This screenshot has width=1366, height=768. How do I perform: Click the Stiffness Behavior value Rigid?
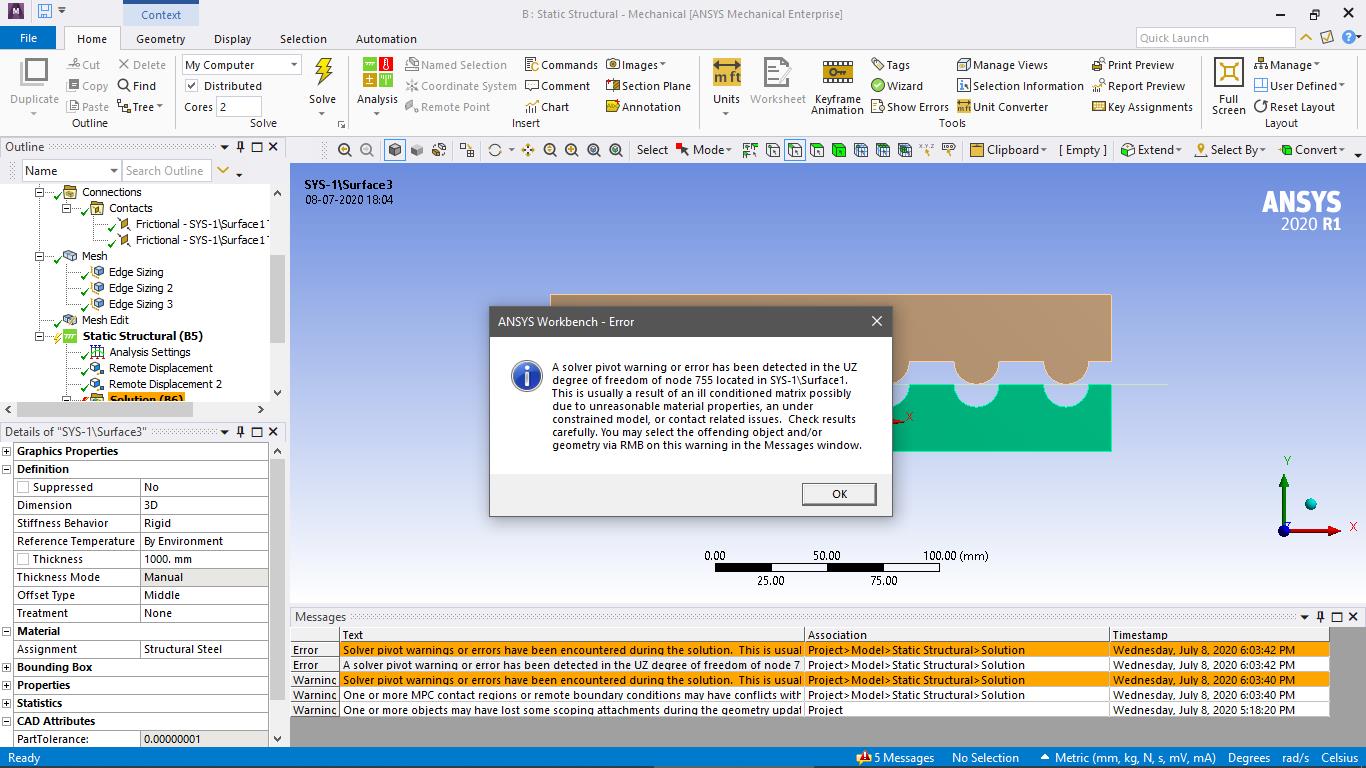click(x=204, y=523)
